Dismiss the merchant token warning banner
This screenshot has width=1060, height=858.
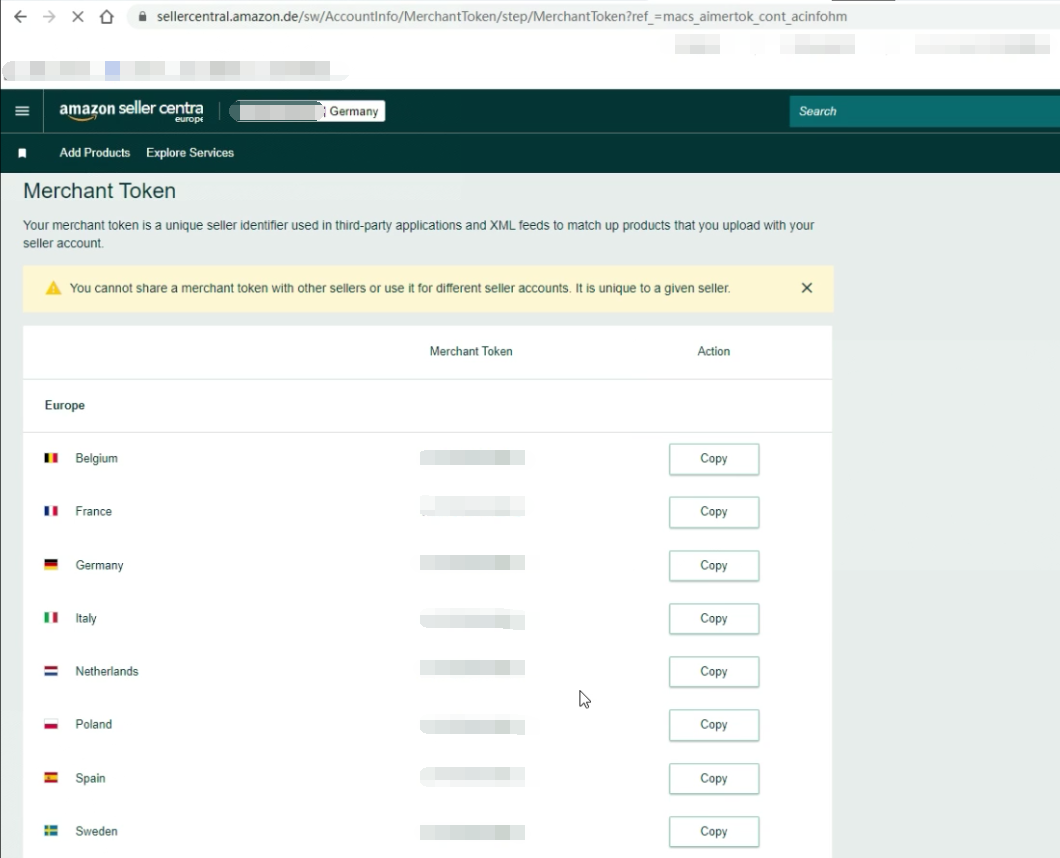pos(806,288)
